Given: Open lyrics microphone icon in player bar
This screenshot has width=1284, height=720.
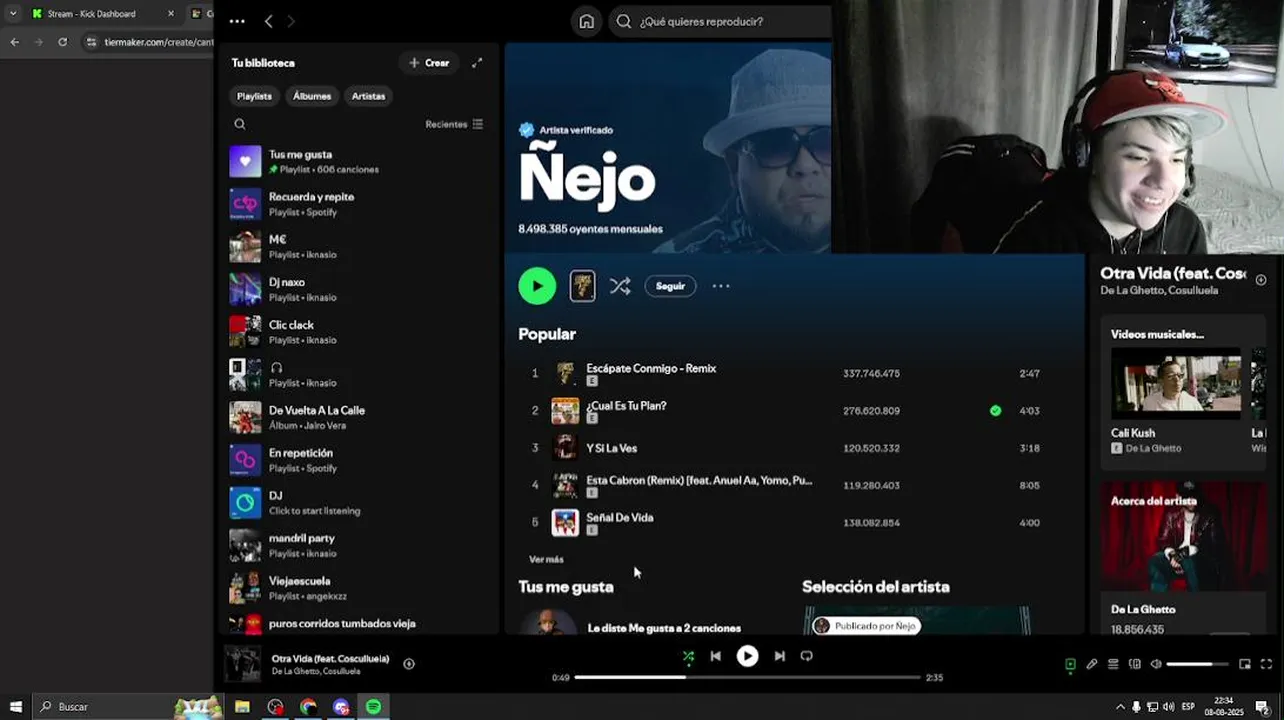Looking at the screenshot, I should coord(1092,664).
